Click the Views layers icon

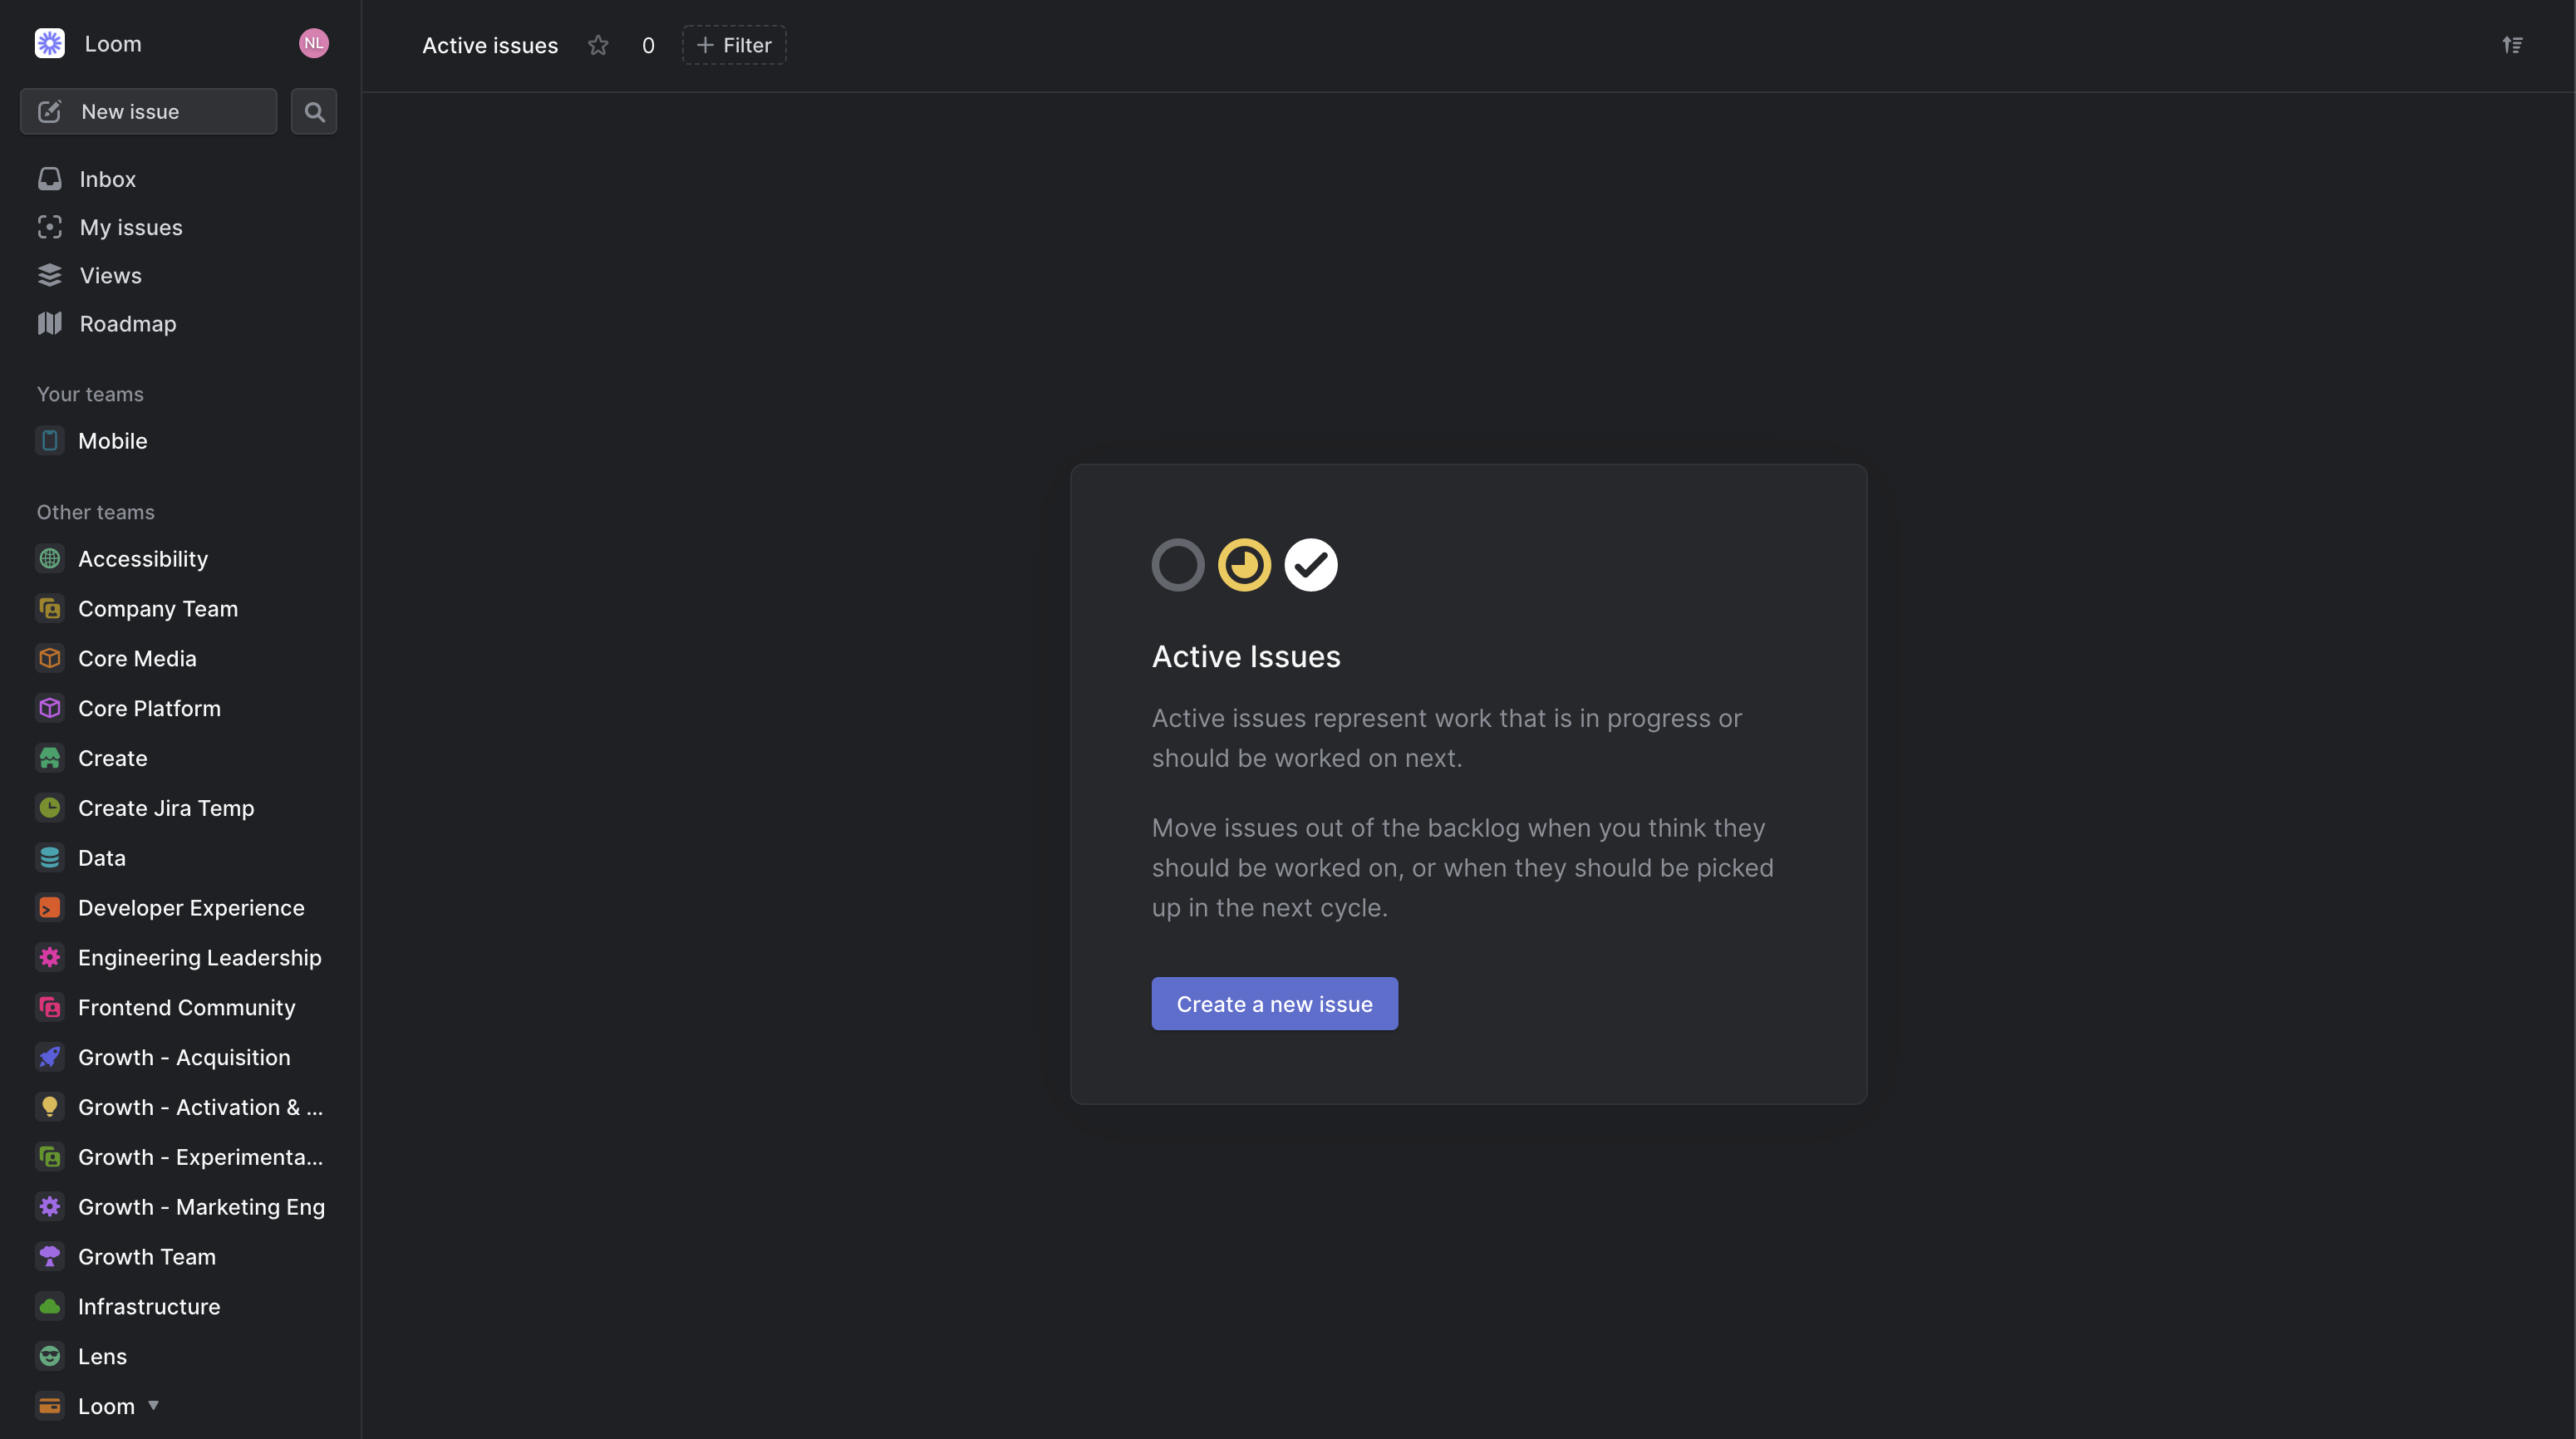(50, 275)
